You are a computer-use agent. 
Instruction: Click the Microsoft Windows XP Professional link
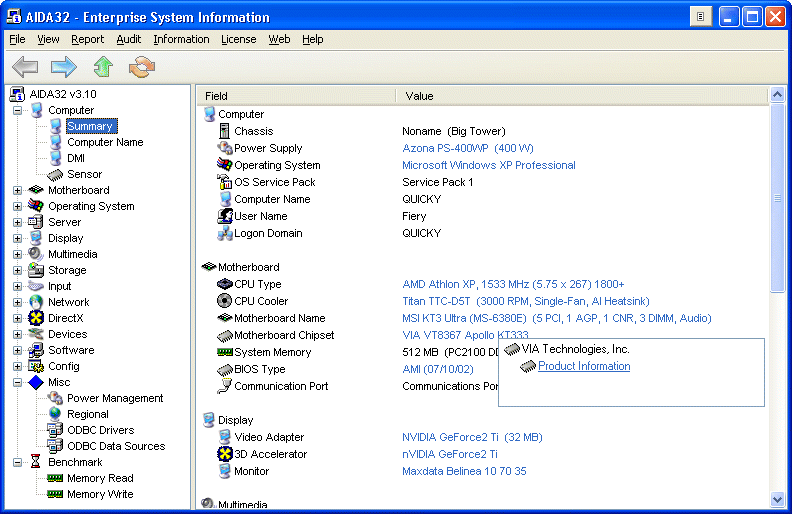[x=488, y=165]
